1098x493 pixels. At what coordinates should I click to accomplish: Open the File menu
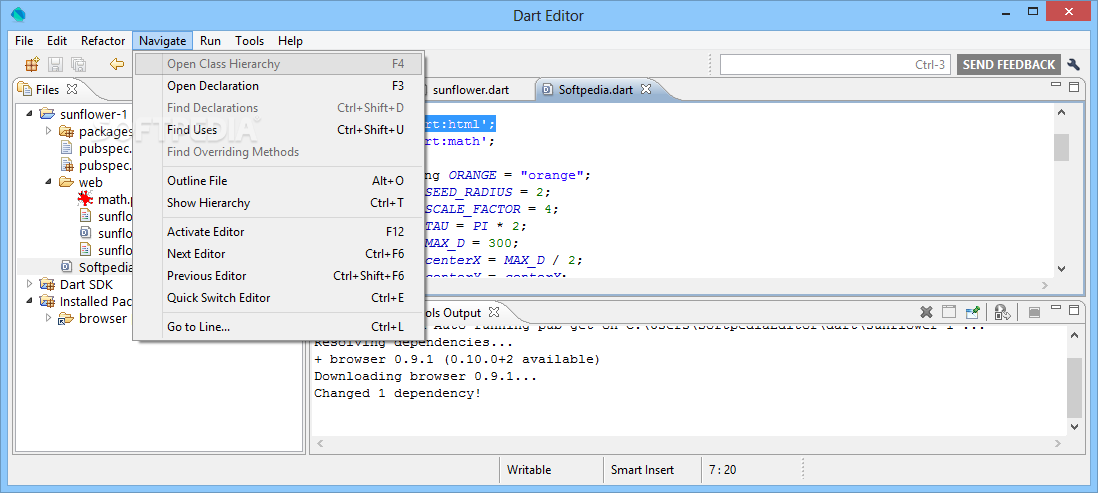(24, 41)
